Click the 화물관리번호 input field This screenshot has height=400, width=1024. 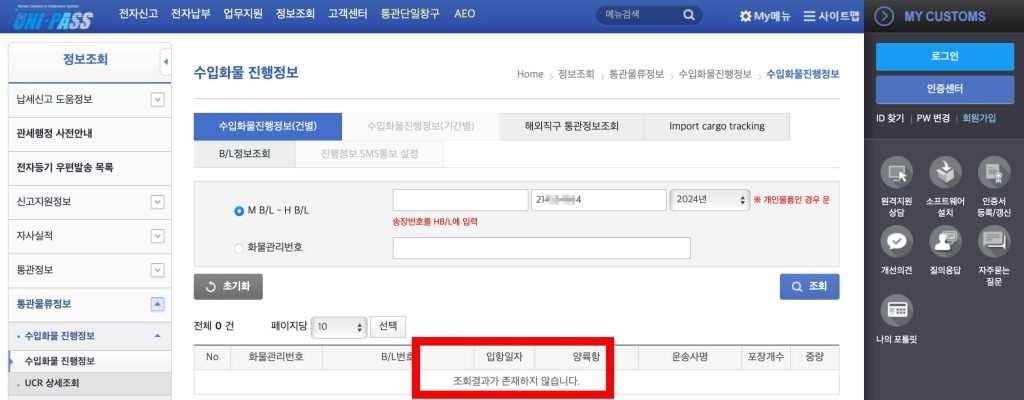click(x=541, y=248)
